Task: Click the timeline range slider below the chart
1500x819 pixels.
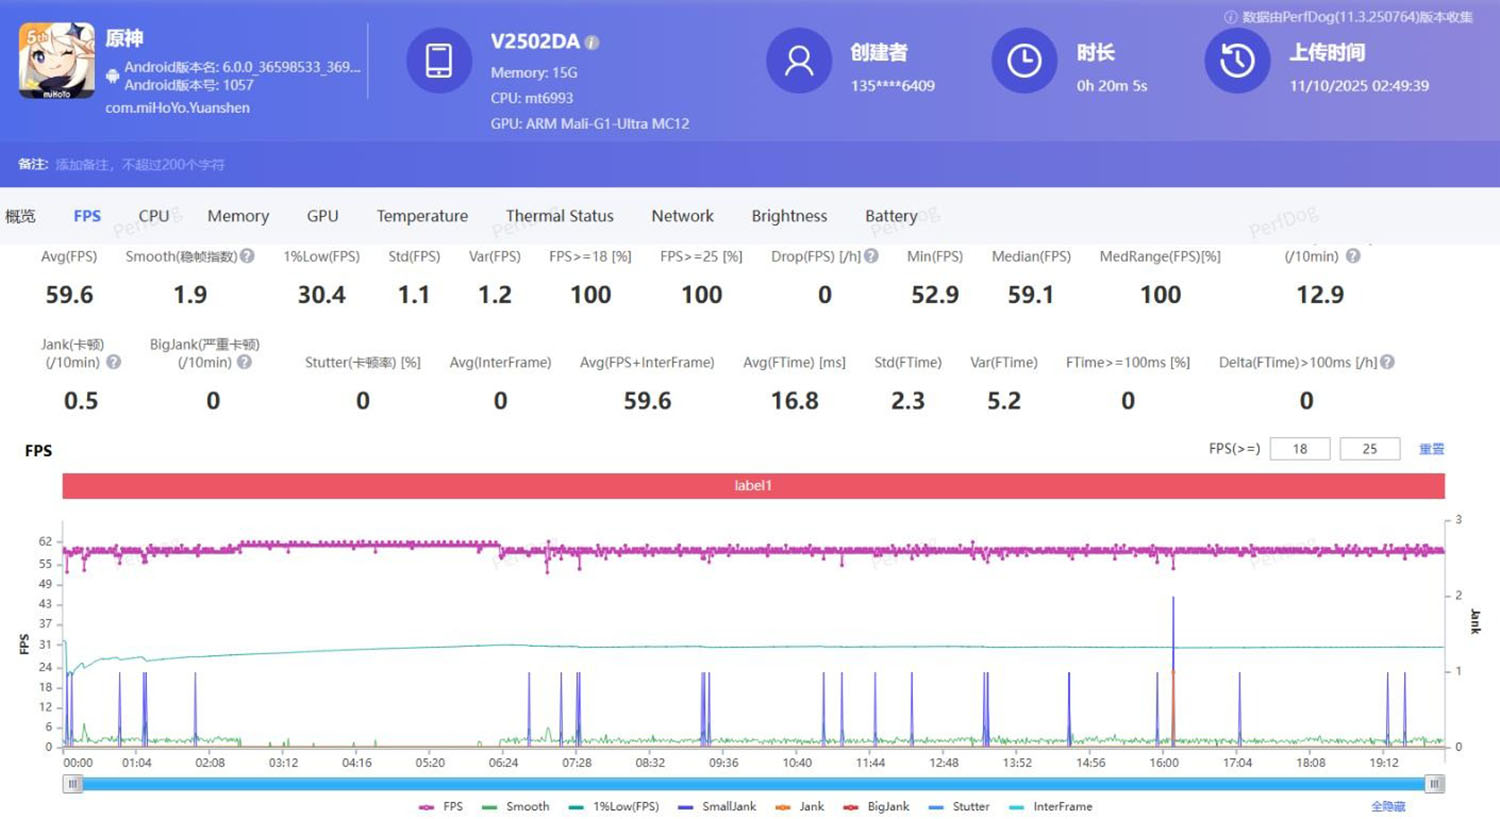Action: click(x=750, y=784)
